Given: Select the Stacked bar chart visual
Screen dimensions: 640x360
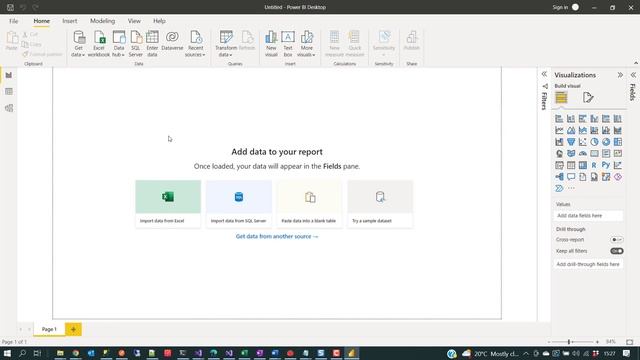Looking at the screenshot, I should pyautogui.click(x=559, y=119).
